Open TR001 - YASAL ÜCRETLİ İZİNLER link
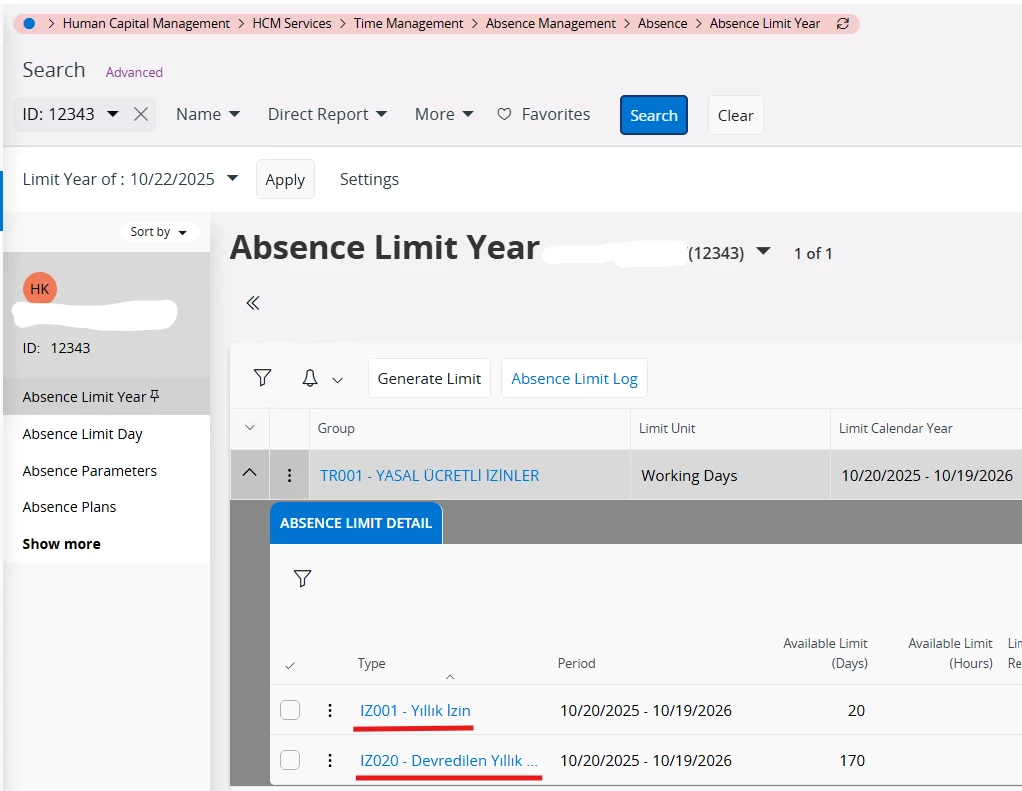The height and width of the screenshot is (791, 1022). point(430,476)
